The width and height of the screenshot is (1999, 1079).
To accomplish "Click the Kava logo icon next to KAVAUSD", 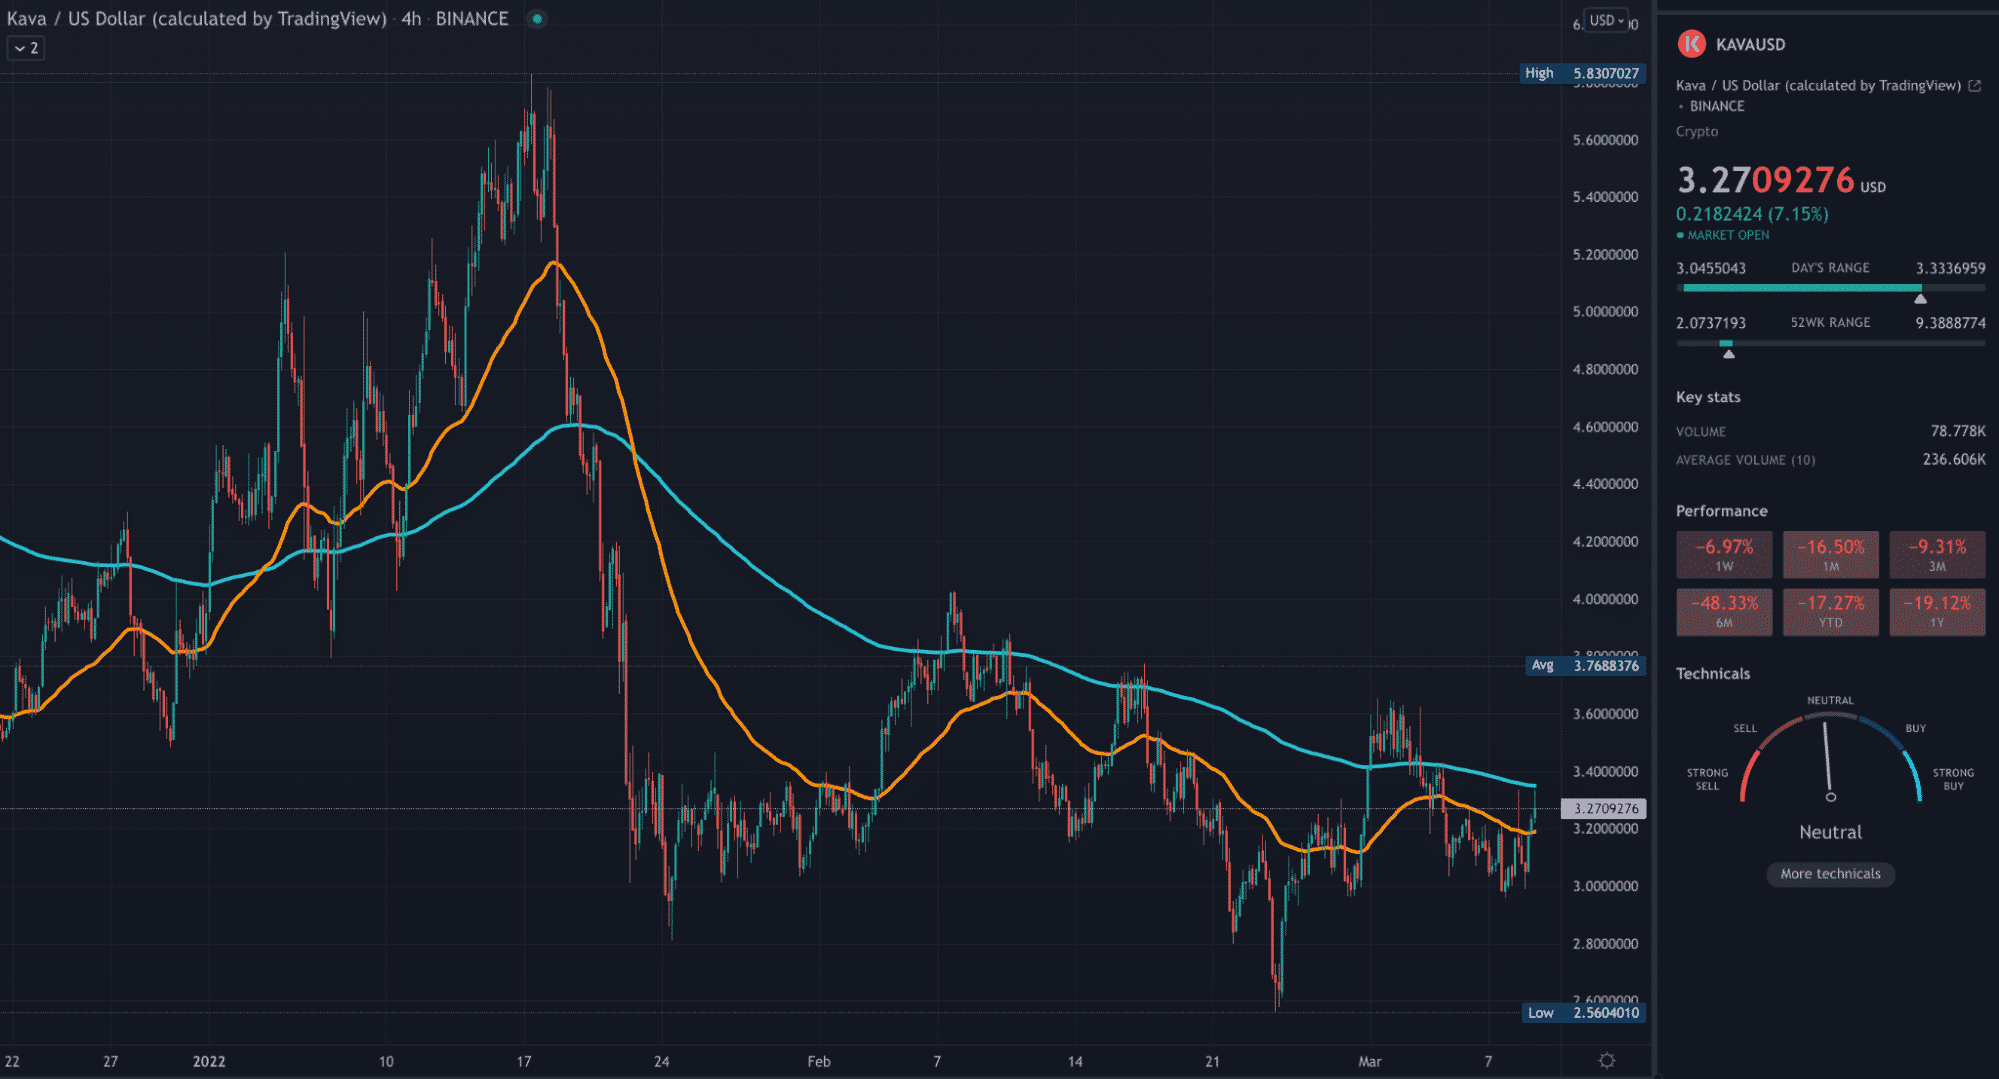I will tap(1691, 43).
